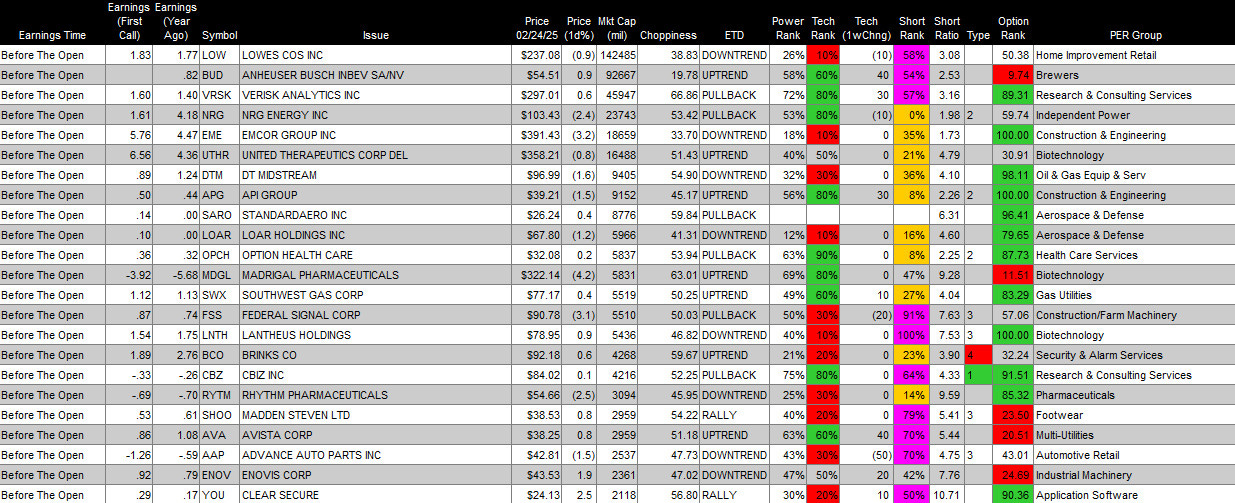Select the 66.86 choppiness value for VRSK
This screenshot has height=503, width=1235.
[x=669, y=95]
